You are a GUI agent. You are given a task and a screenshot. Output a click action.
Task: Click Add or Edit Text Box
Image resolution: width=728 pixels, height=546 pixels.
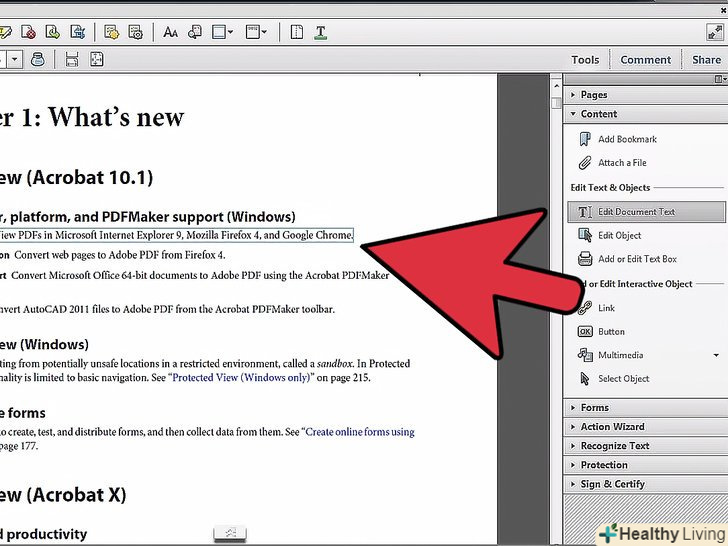pyautogui.click(x=637, y=259)
